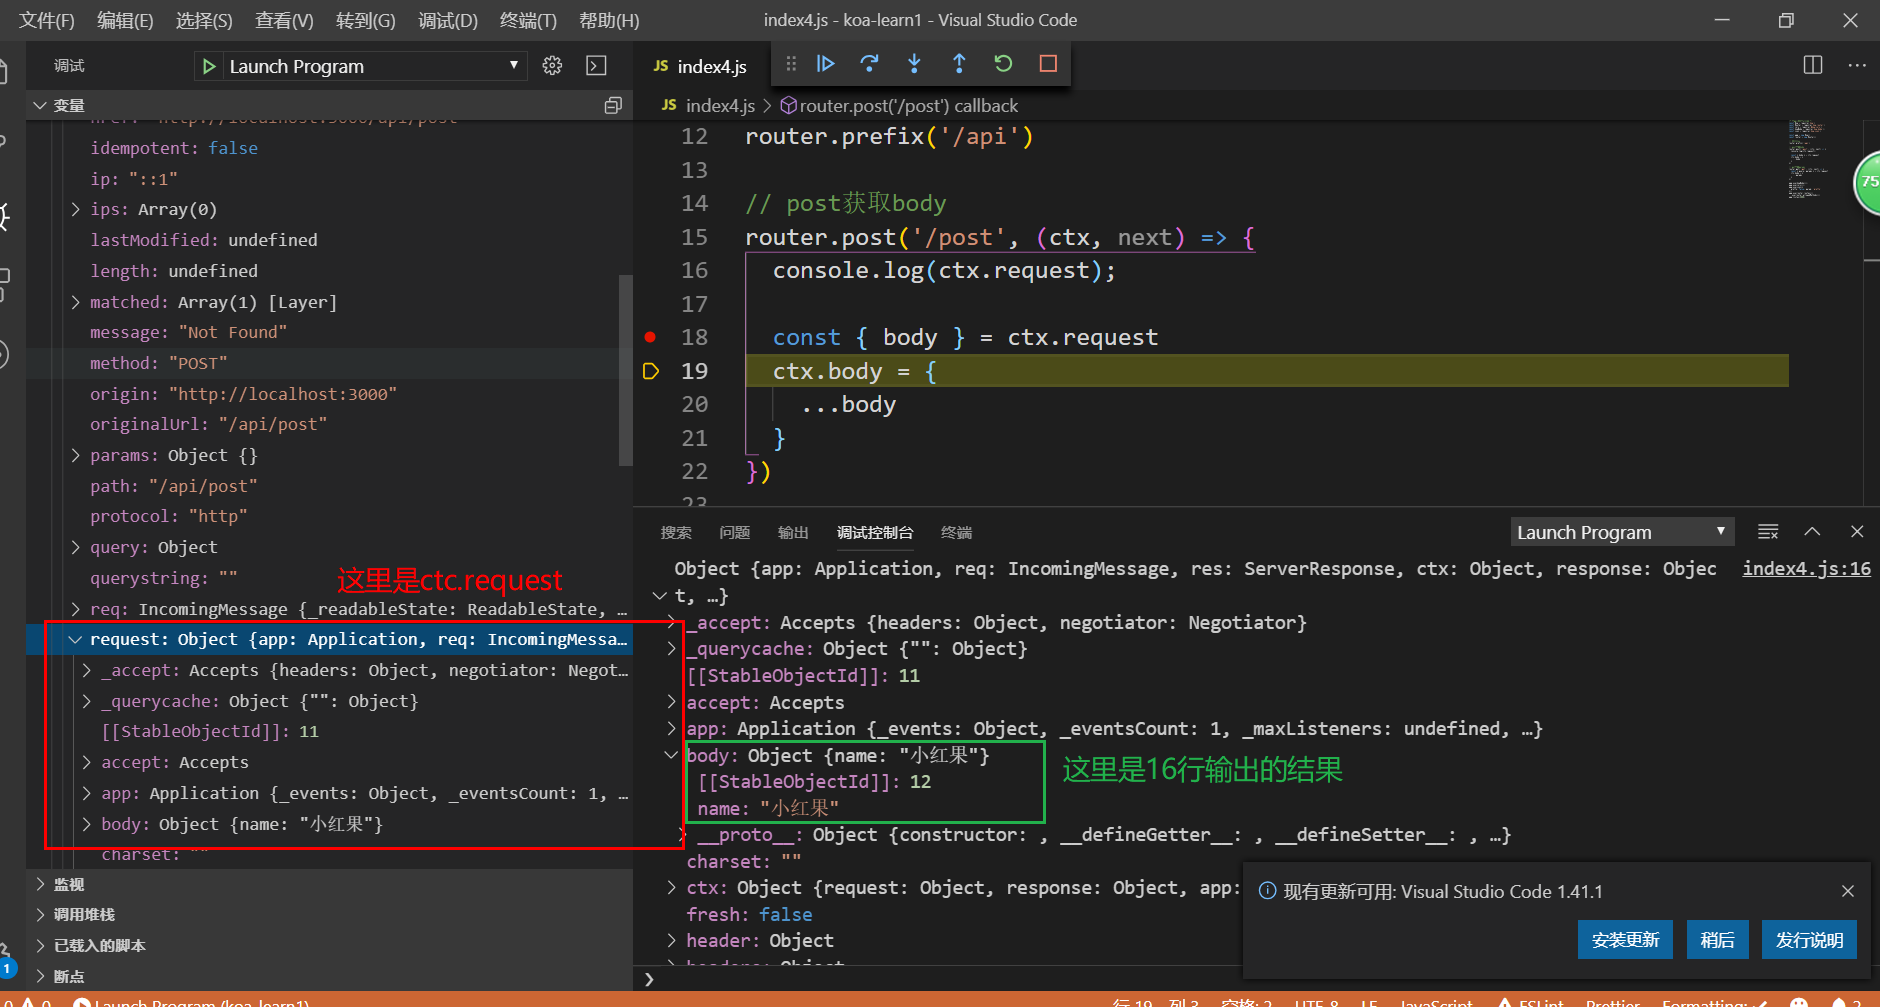The height and width of the screenshot is (1007, 1880).
Task: Open the 编辑(E) menu
Action: point(125,20)
